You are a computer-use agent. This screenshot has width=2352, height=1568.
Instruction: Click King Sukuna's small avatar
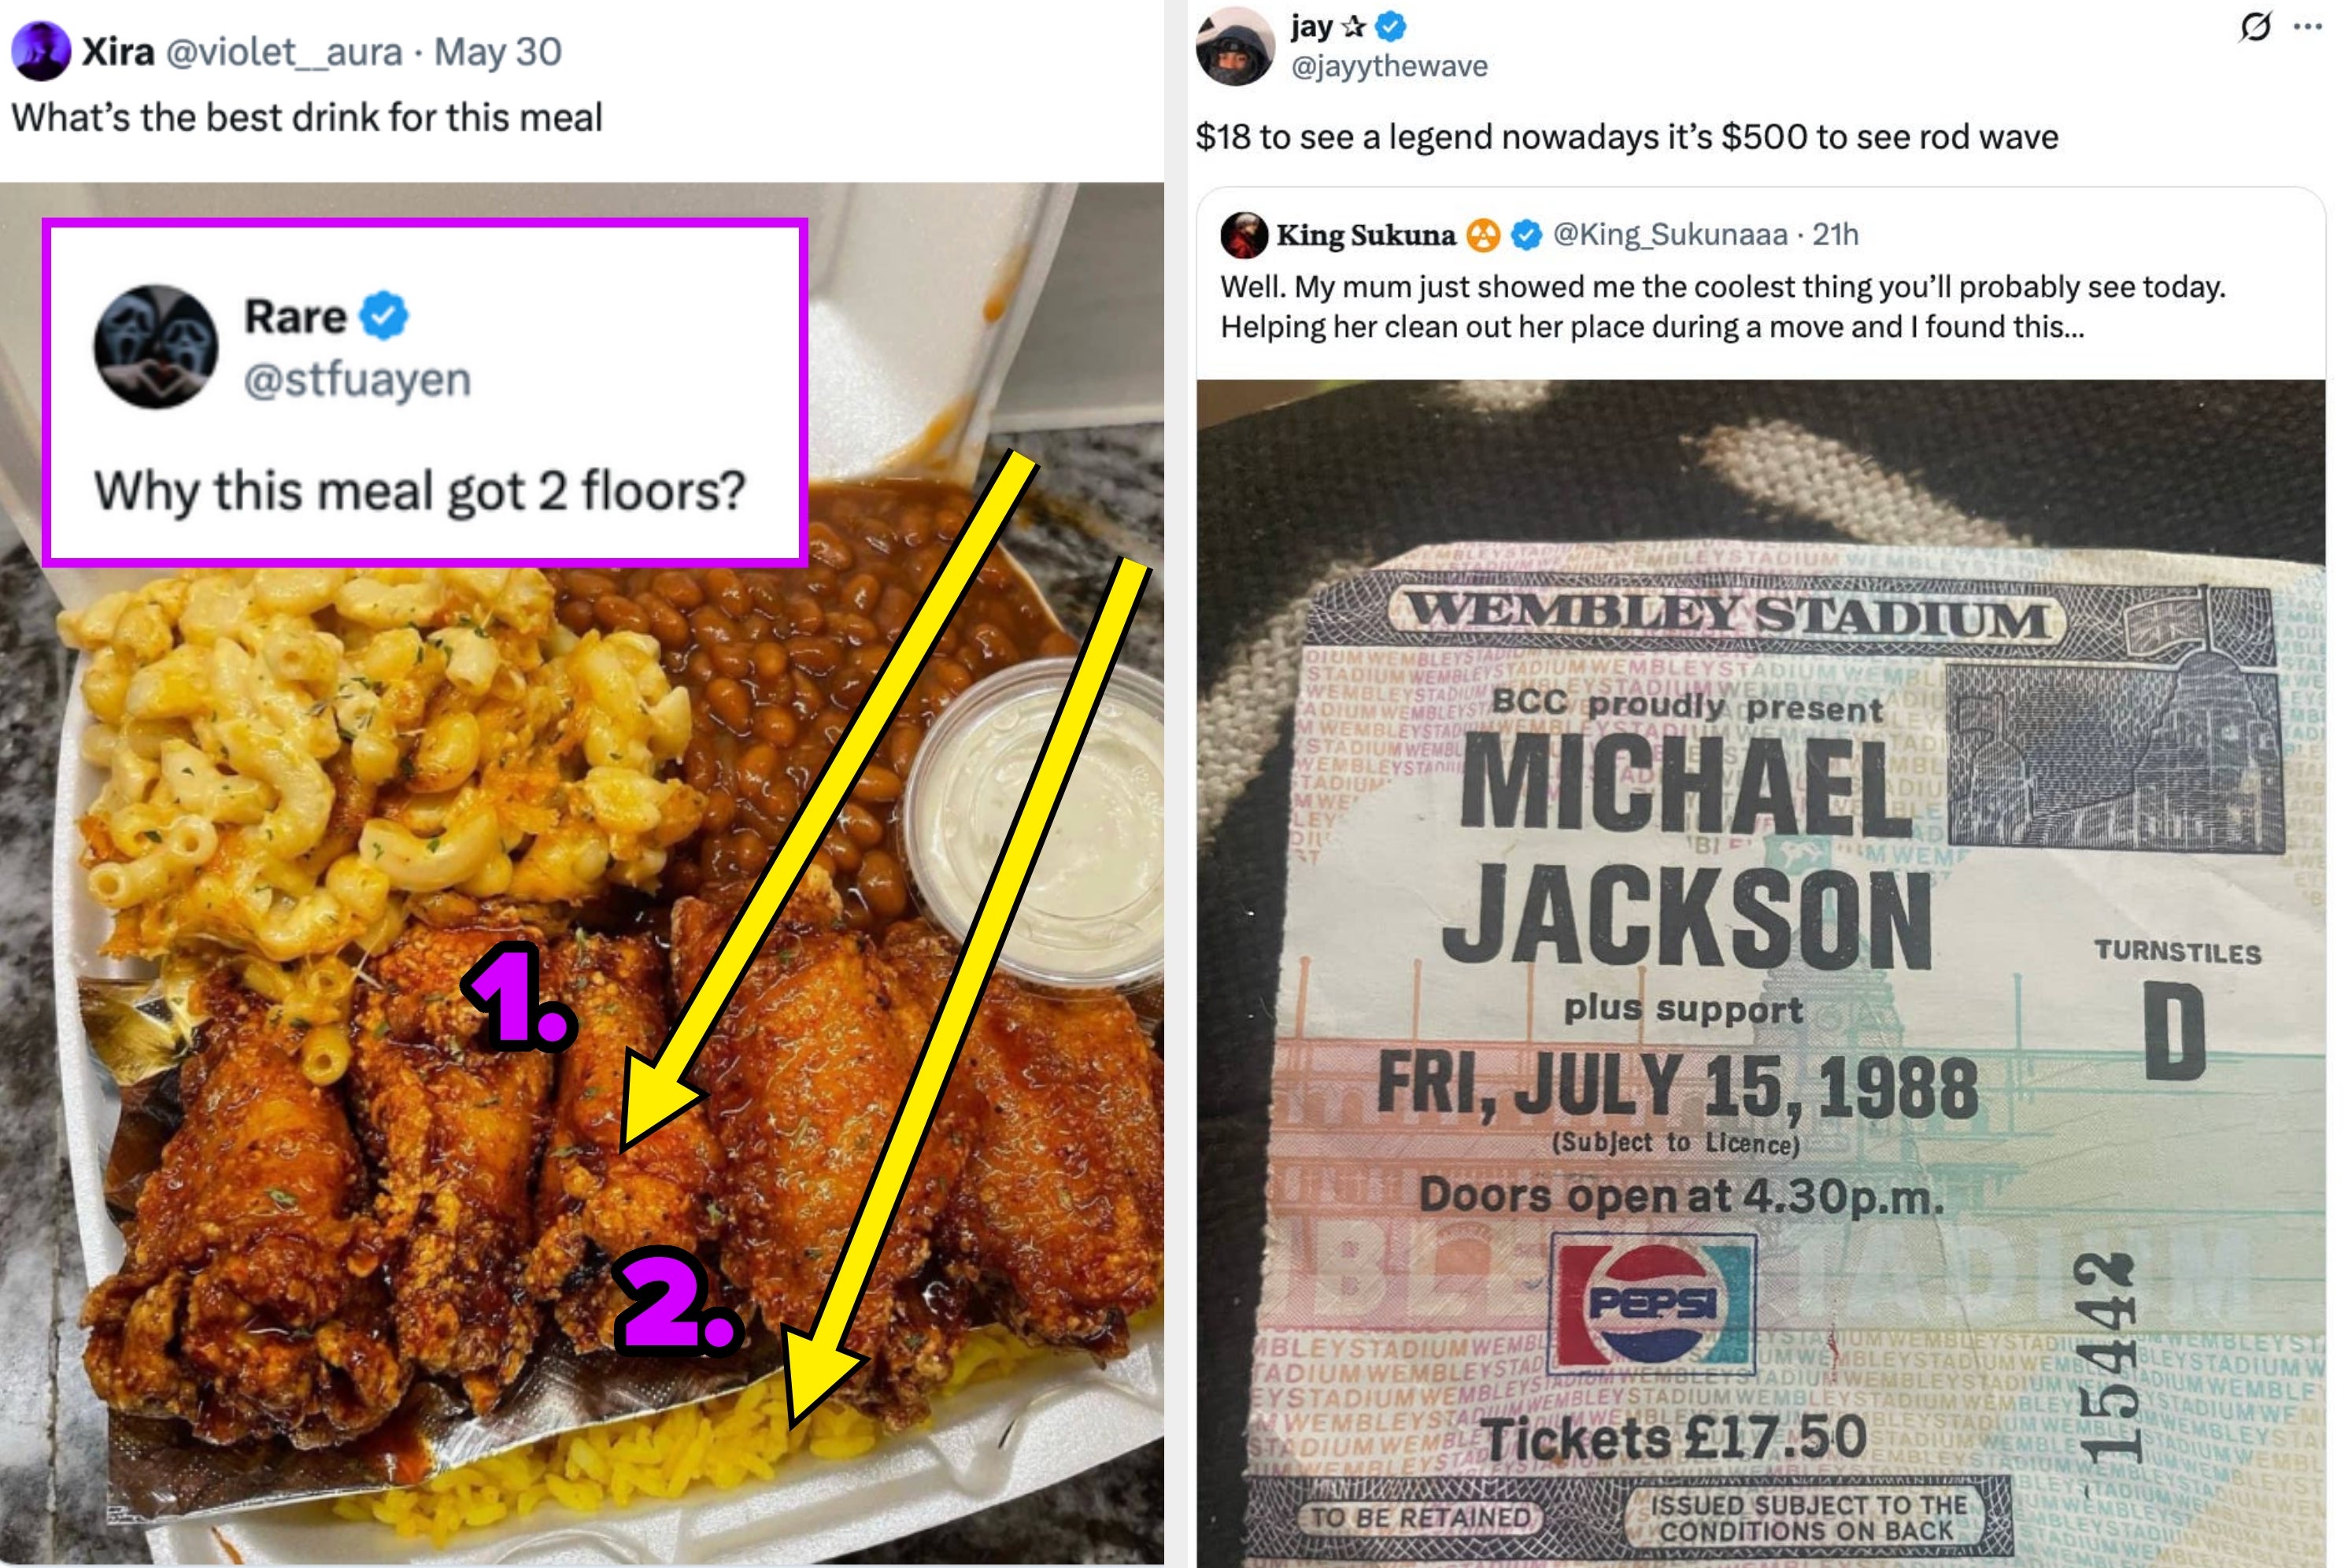click(x=1244, y=235)
